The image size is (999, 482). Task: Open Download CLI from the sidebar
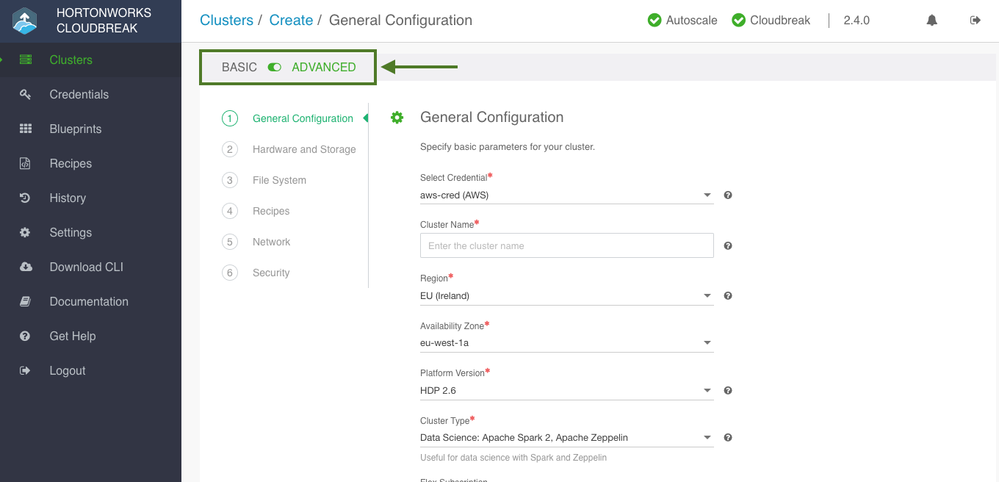point(86,267)
